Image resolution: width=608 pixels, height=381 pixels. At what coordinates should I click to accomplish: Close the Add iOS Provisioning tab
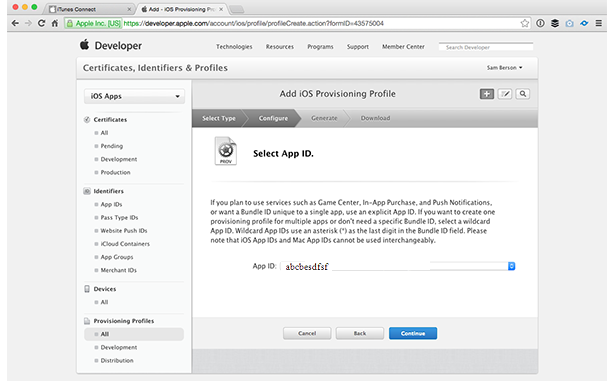pyautogui.click(x=221, y=9)
